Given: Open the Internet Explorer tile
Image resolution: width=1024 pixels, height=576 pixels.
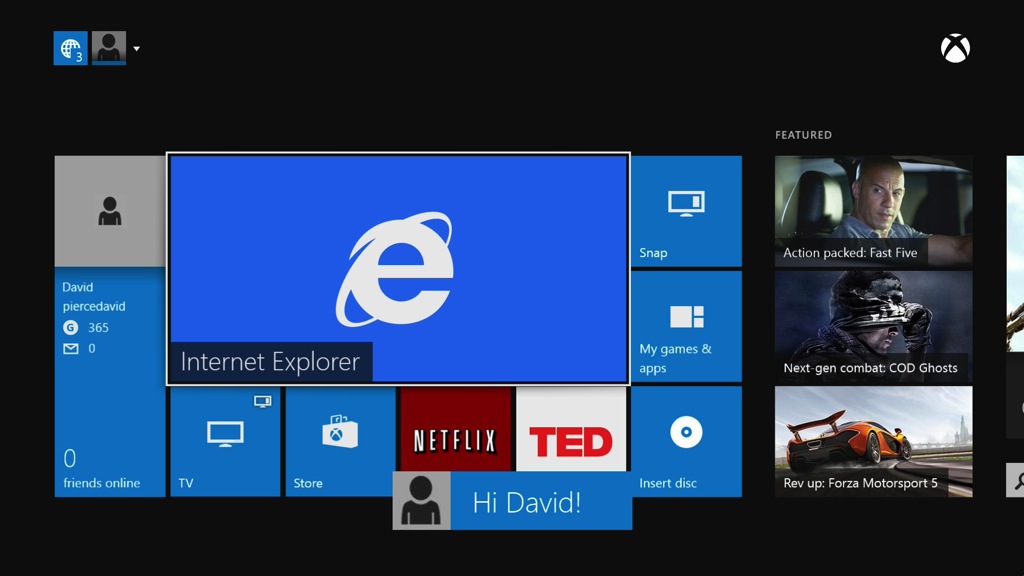Looking at the screenshot, I should (398, 269).
